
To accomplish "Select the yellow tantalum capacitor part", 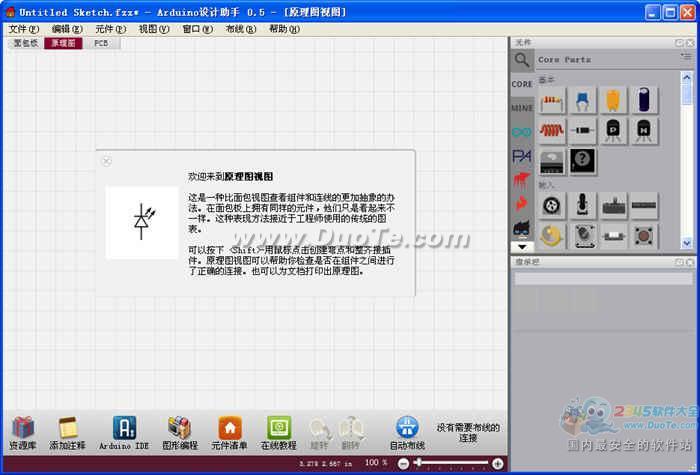I will [613, 100].
